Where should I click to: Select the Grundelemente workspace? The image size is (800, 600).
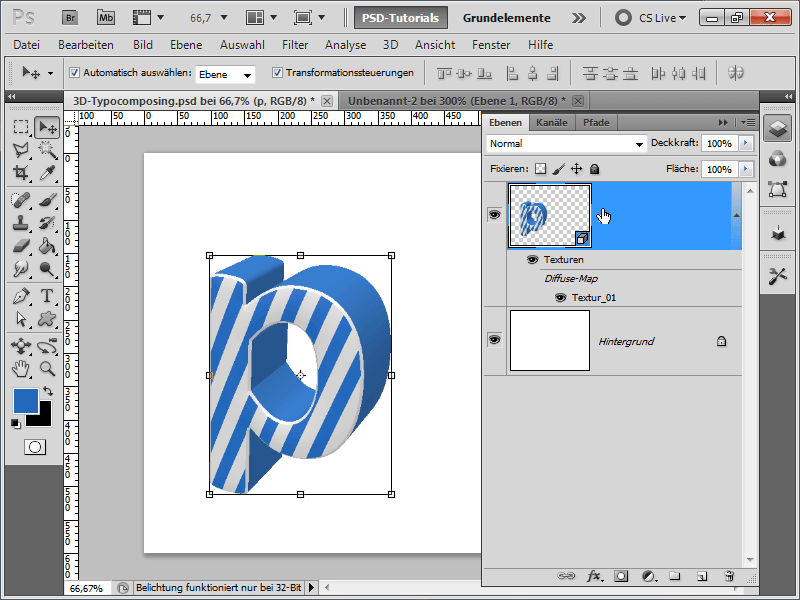[x=506, y=18]
